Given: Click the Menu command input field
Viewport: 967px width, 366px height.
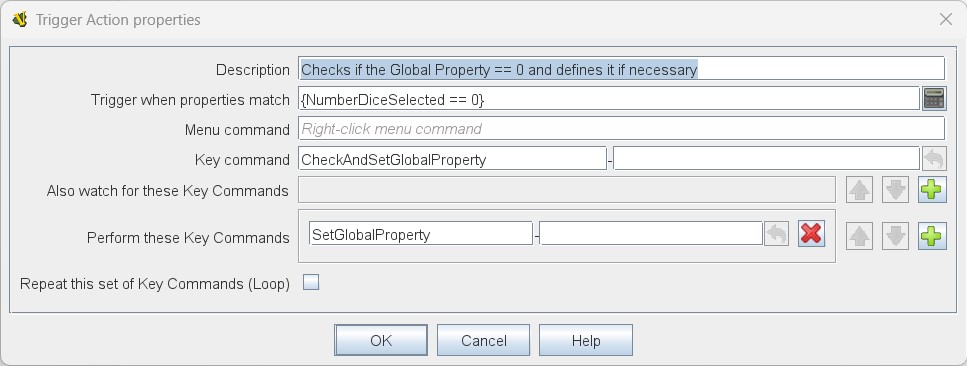Looking at the screenshot, I should [622, 128].
